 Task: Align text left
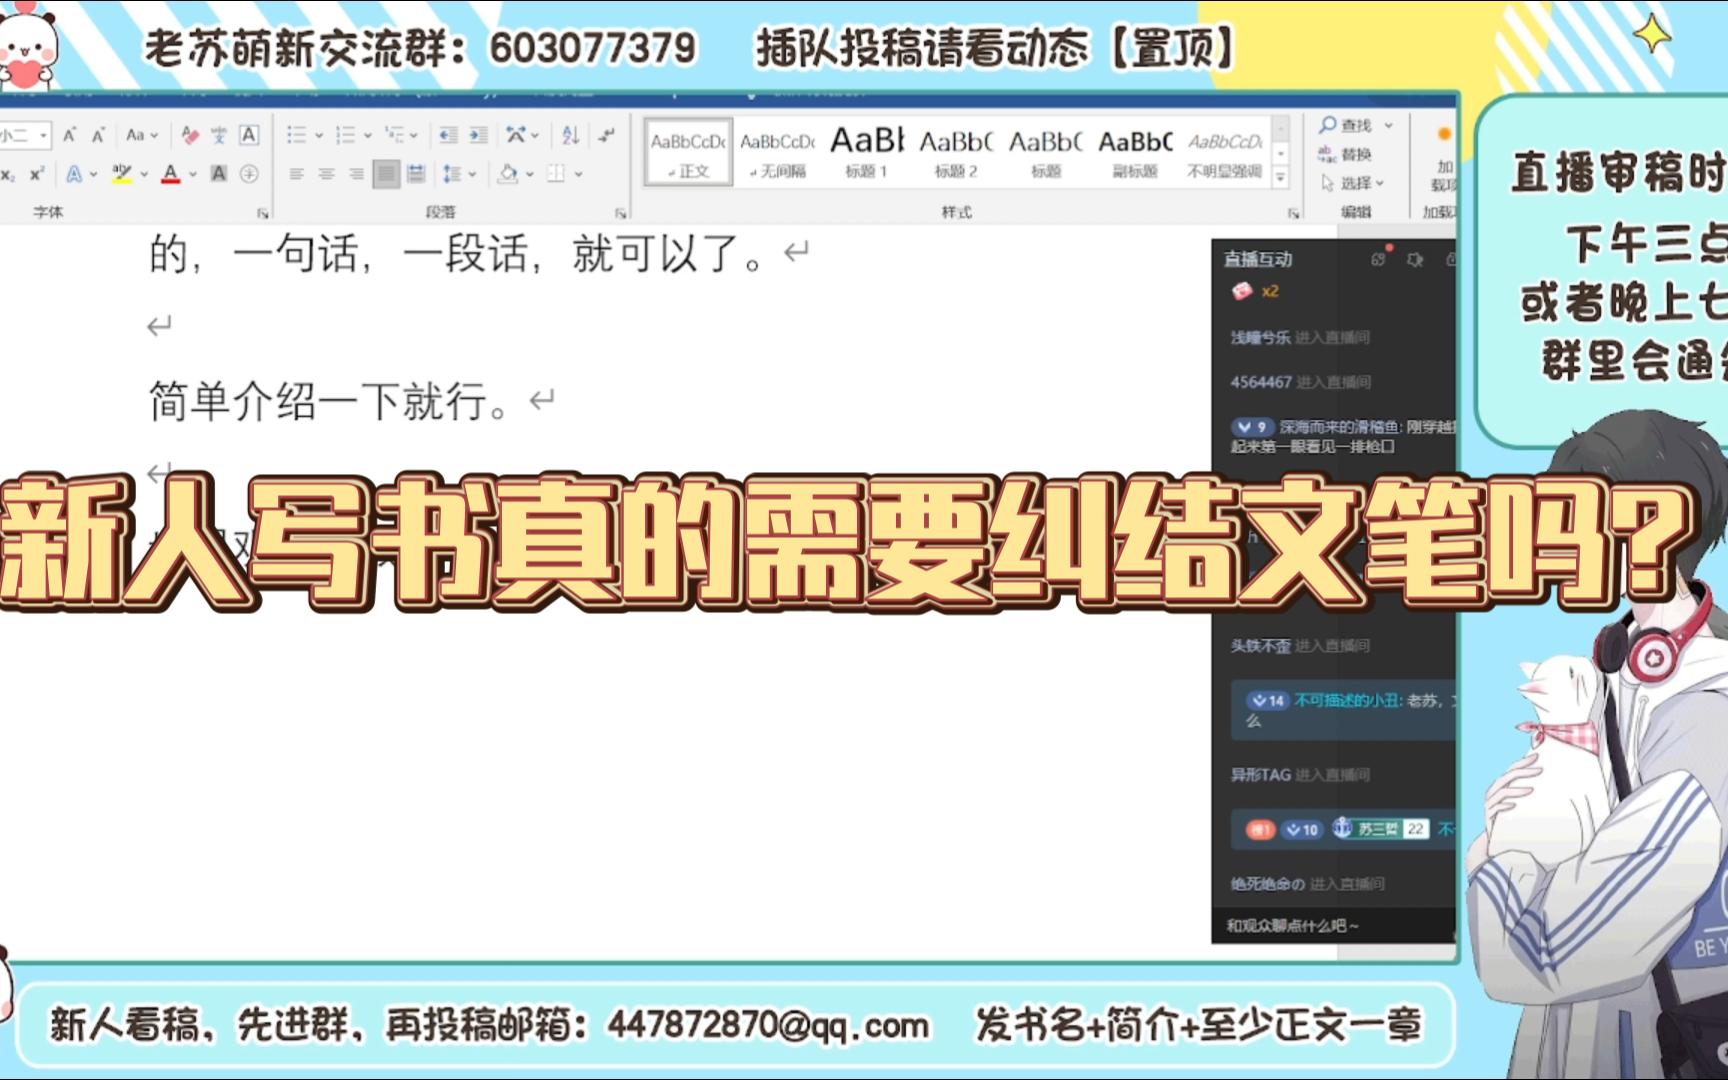tap(296, 174)
